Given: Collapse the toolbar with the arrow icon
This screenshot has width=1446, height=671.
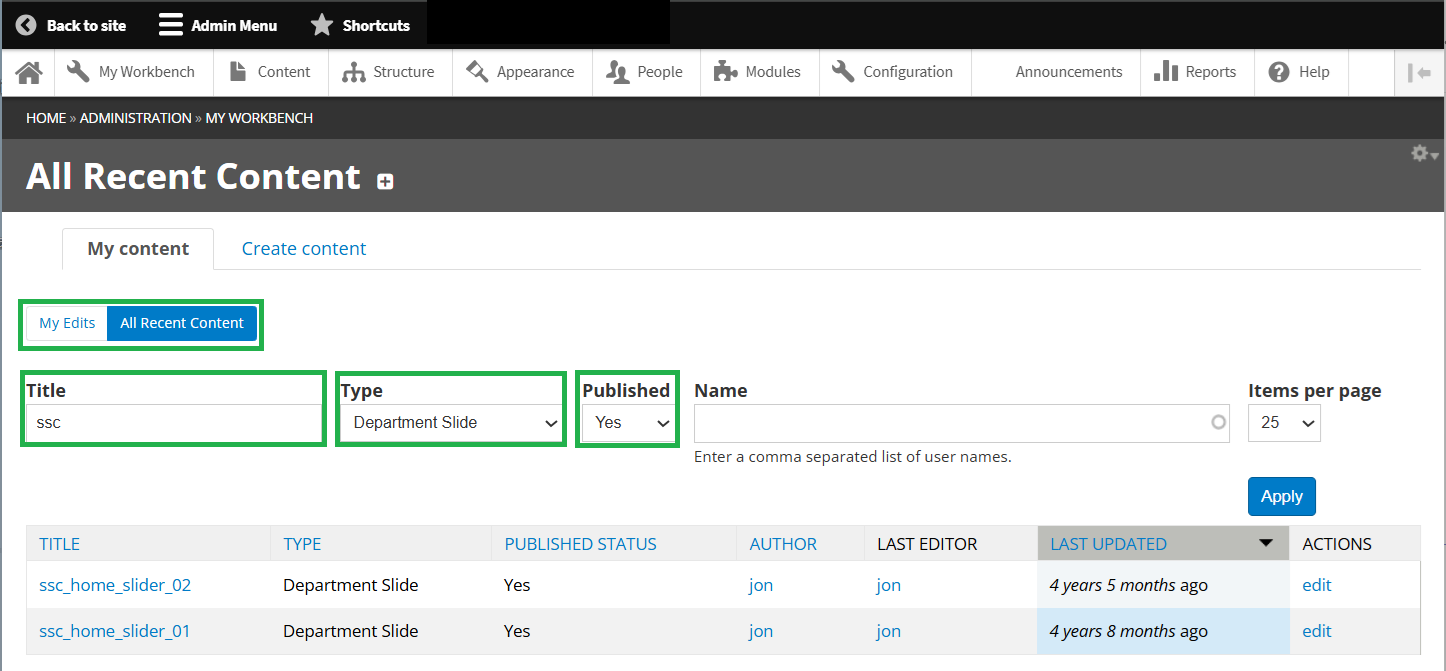Looking at the screenshot, I should coord(1419,72).
